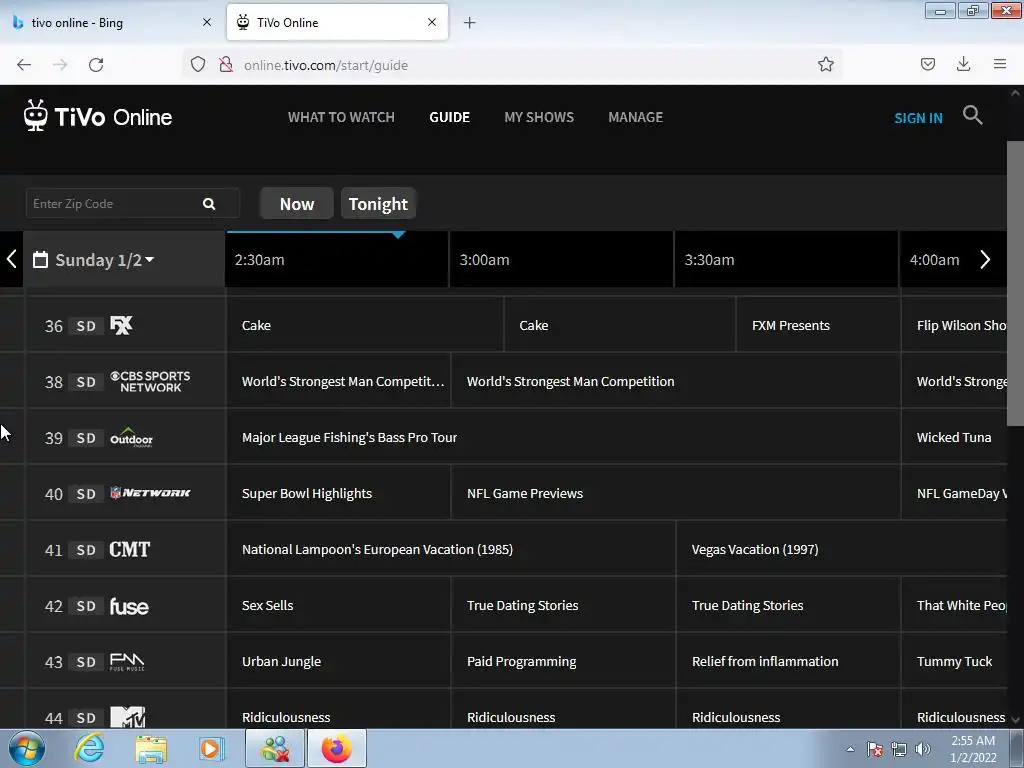The image size is (1024, 768).
Task: Select the CBS Sports Network logo
Action: (x=150, y=381)
